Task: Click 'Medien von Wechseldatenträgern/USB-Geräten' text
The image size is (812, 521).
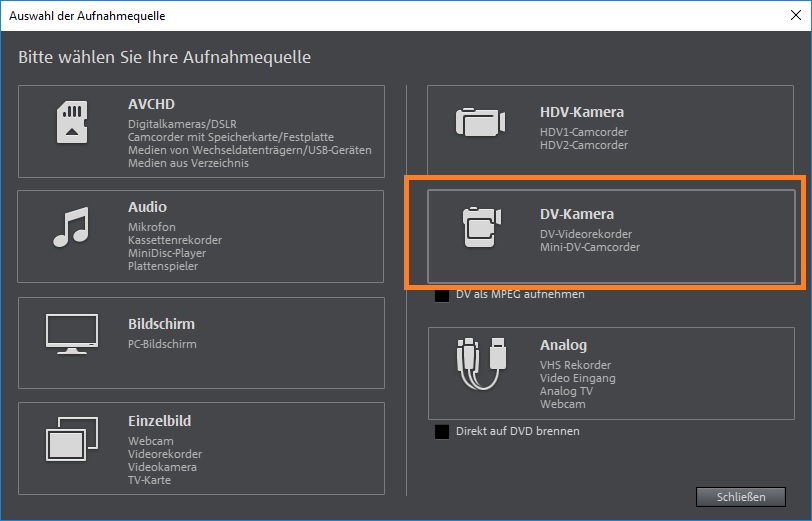Action: point(250,150)
